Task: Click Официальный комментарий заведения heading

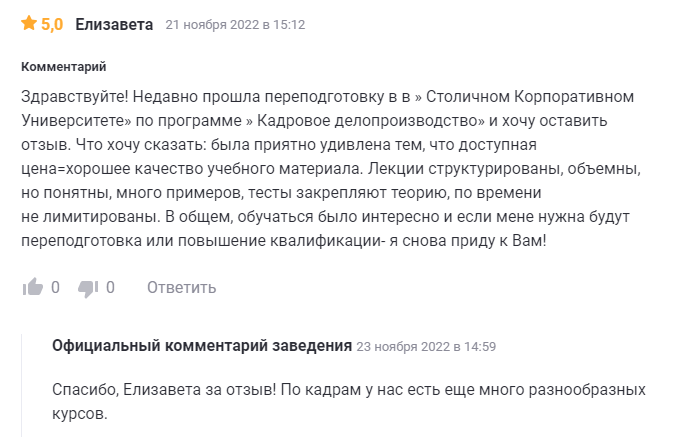Action: click(202, 345)
